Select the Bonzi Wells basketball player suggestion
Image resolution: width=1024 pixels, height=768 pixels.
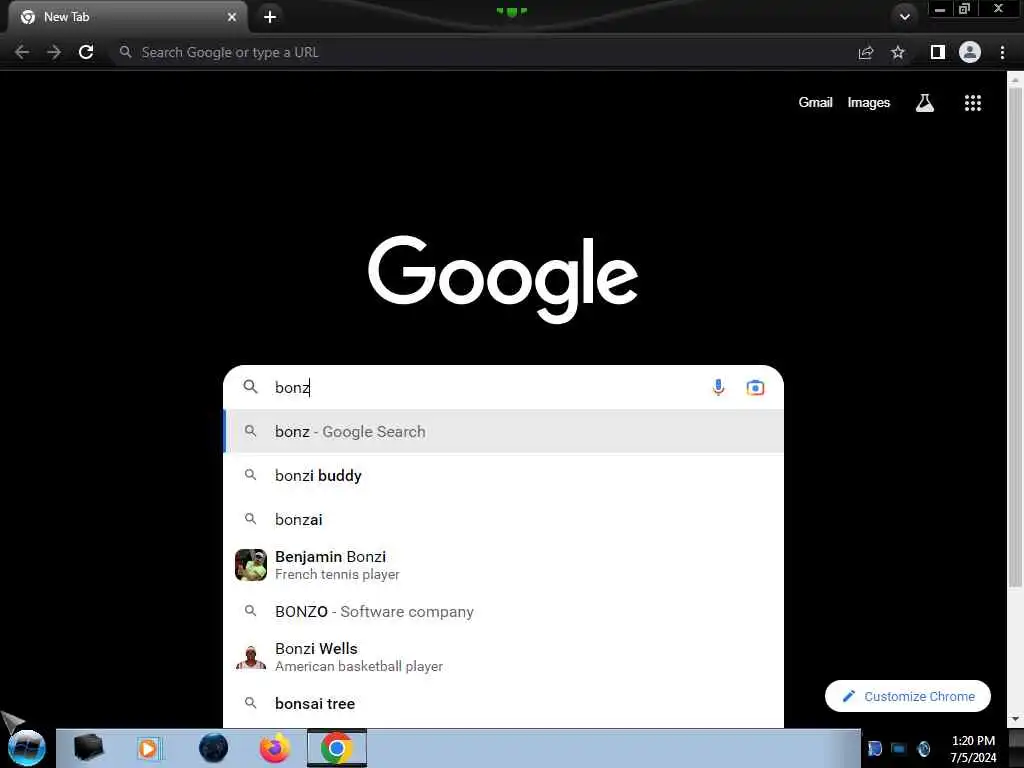[504, 657]
